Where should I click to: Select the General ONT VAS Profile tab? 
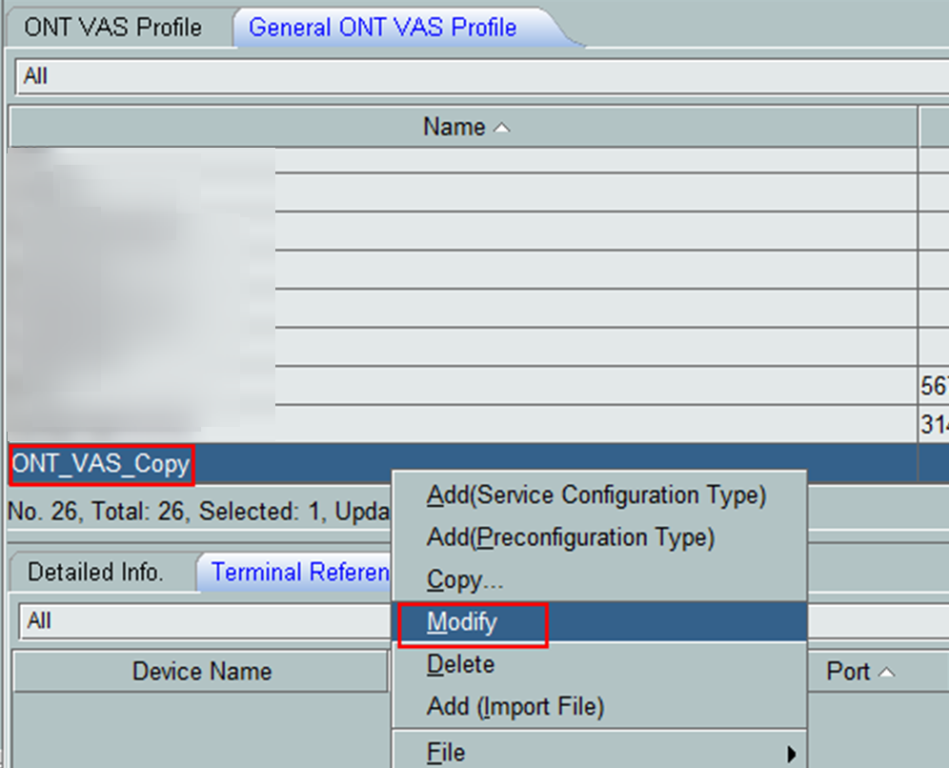coord(382,27)
